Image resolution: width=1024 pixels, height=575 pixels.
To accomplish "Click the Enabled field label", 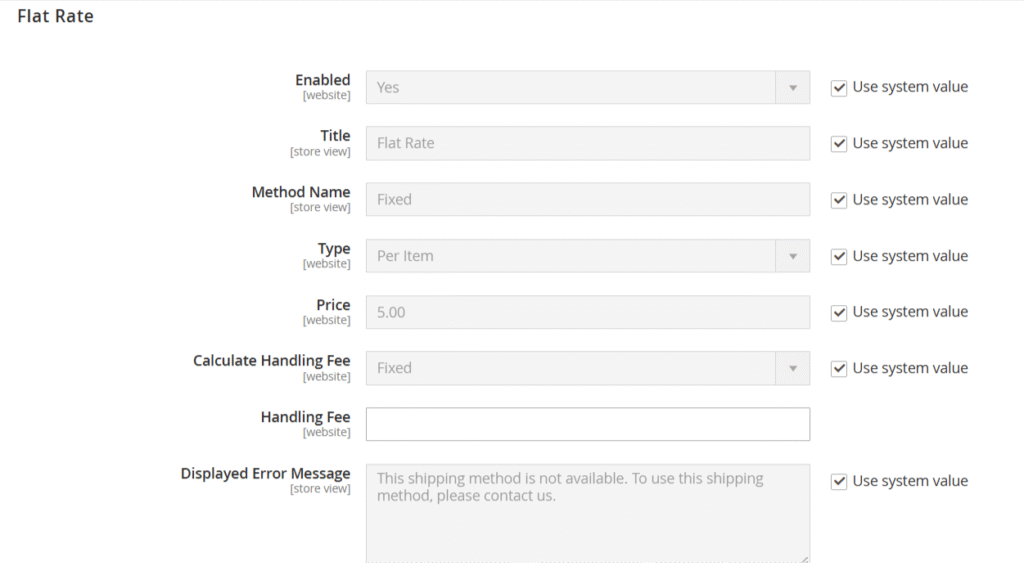I will click(x=322, y=80).
